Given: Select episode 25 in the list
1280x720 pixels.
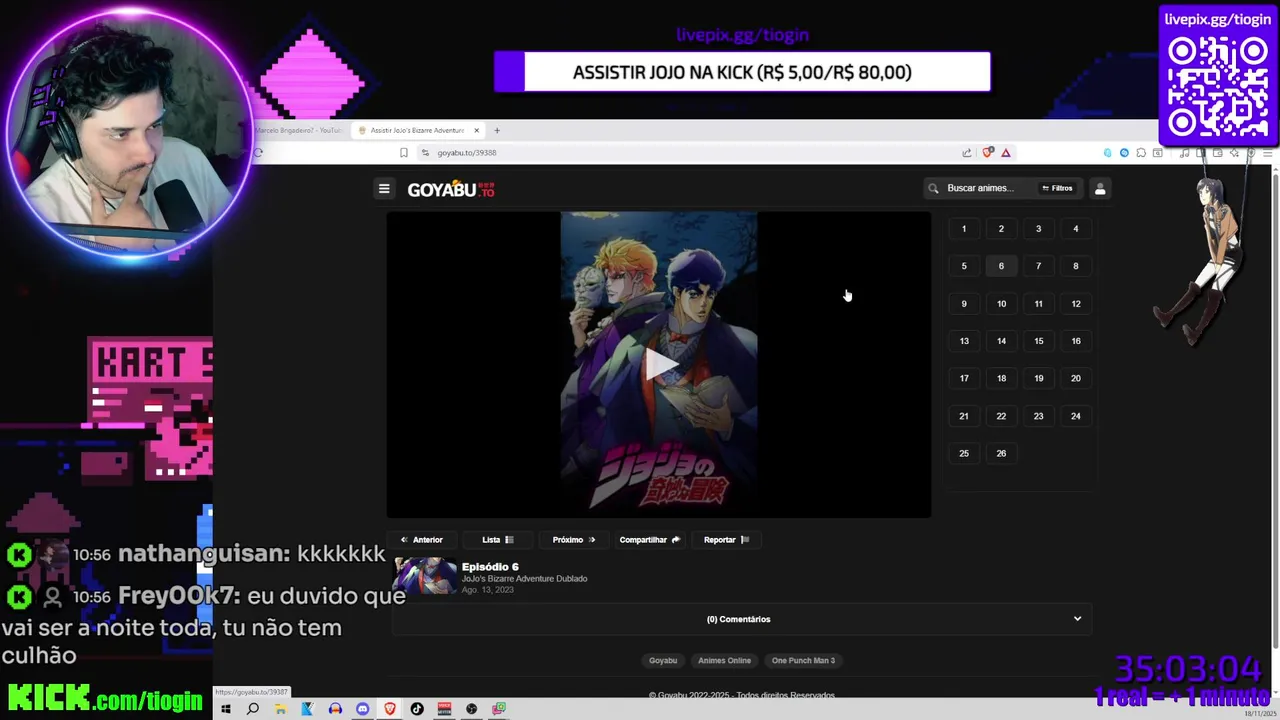Looking at the screenshot, I should [964, 453].
